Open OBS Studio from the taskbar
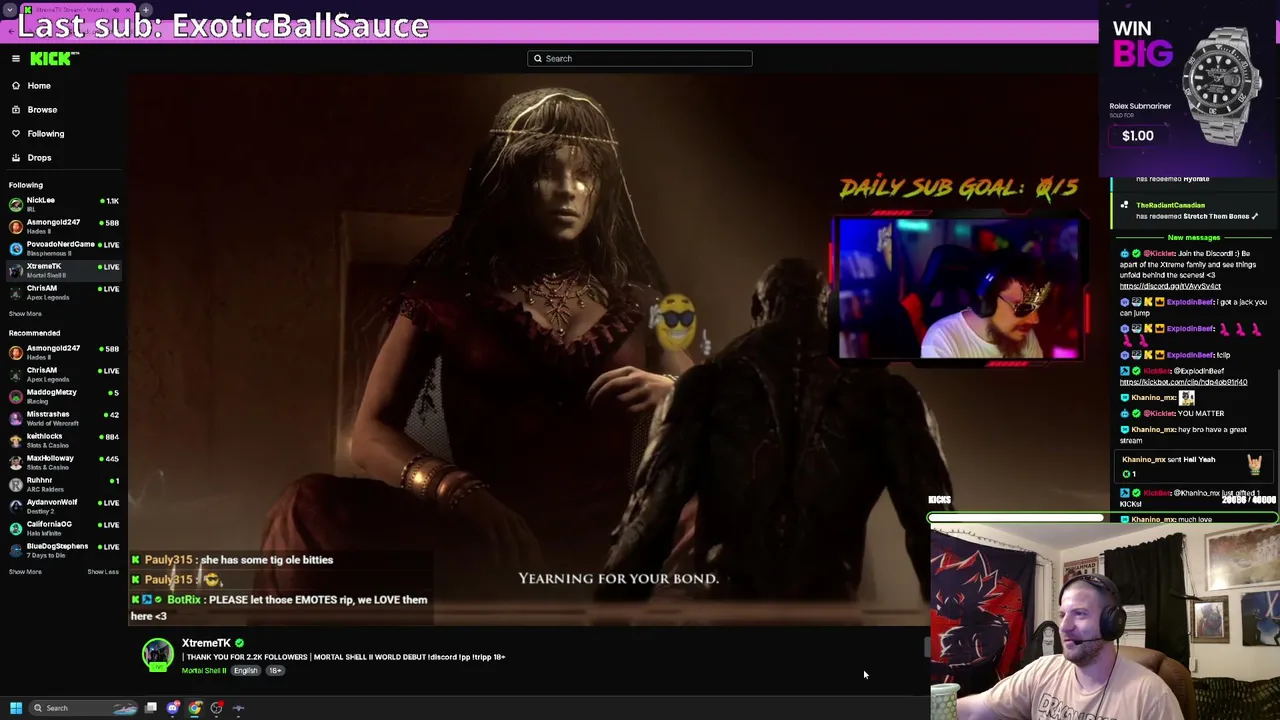The width and height of the screenshot is (1280, 720). (217, 708)
